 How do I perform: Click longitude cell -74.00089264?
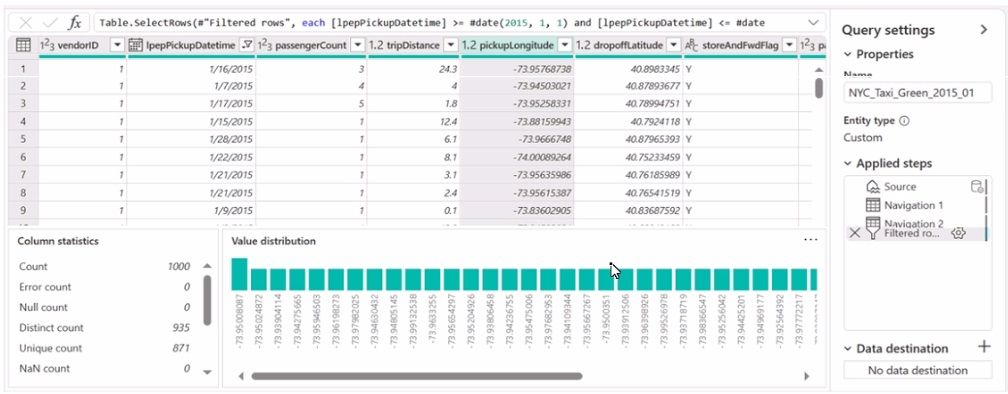click(517, 157)
